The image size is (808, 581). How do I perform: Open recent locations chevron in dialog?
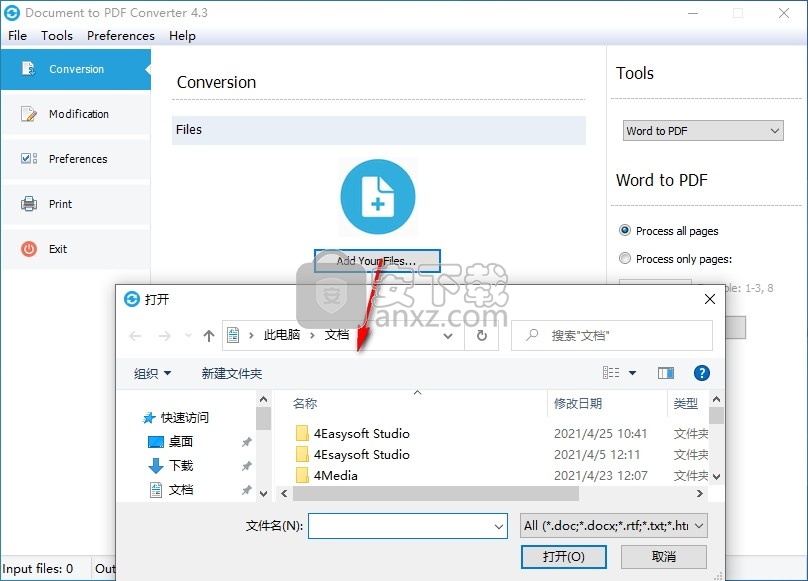click(188, 336)
